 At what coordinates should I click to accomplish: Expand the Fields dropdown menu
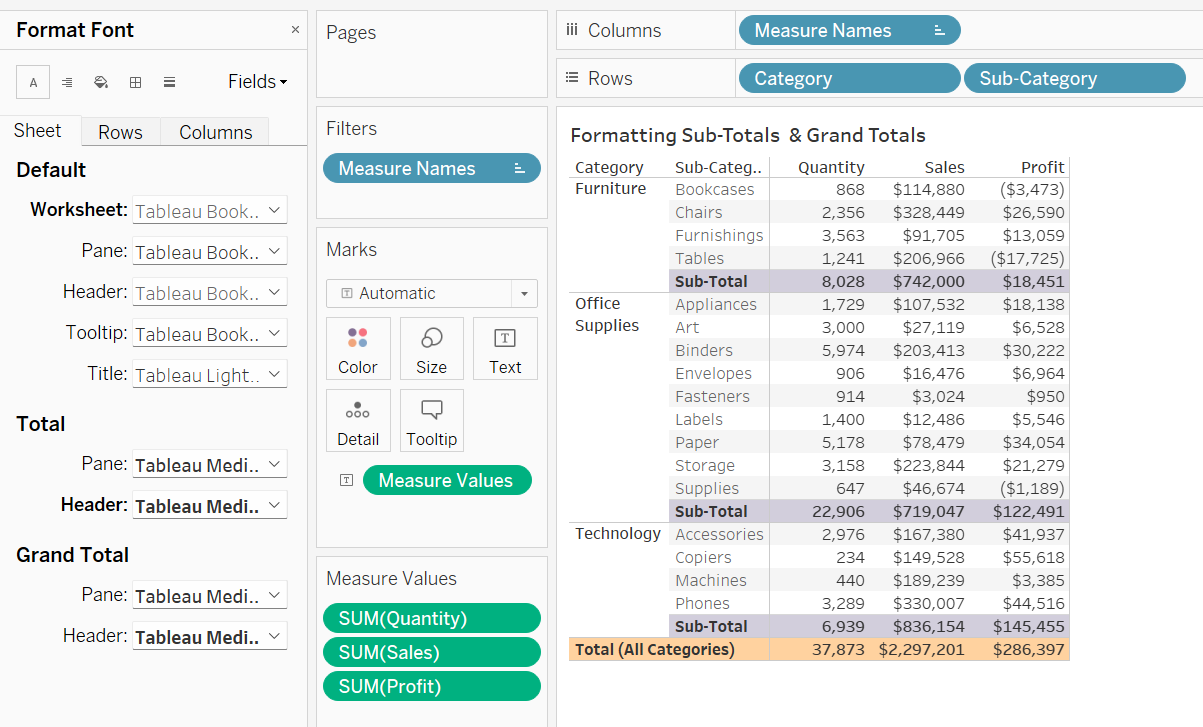click(x=257, y=82)
